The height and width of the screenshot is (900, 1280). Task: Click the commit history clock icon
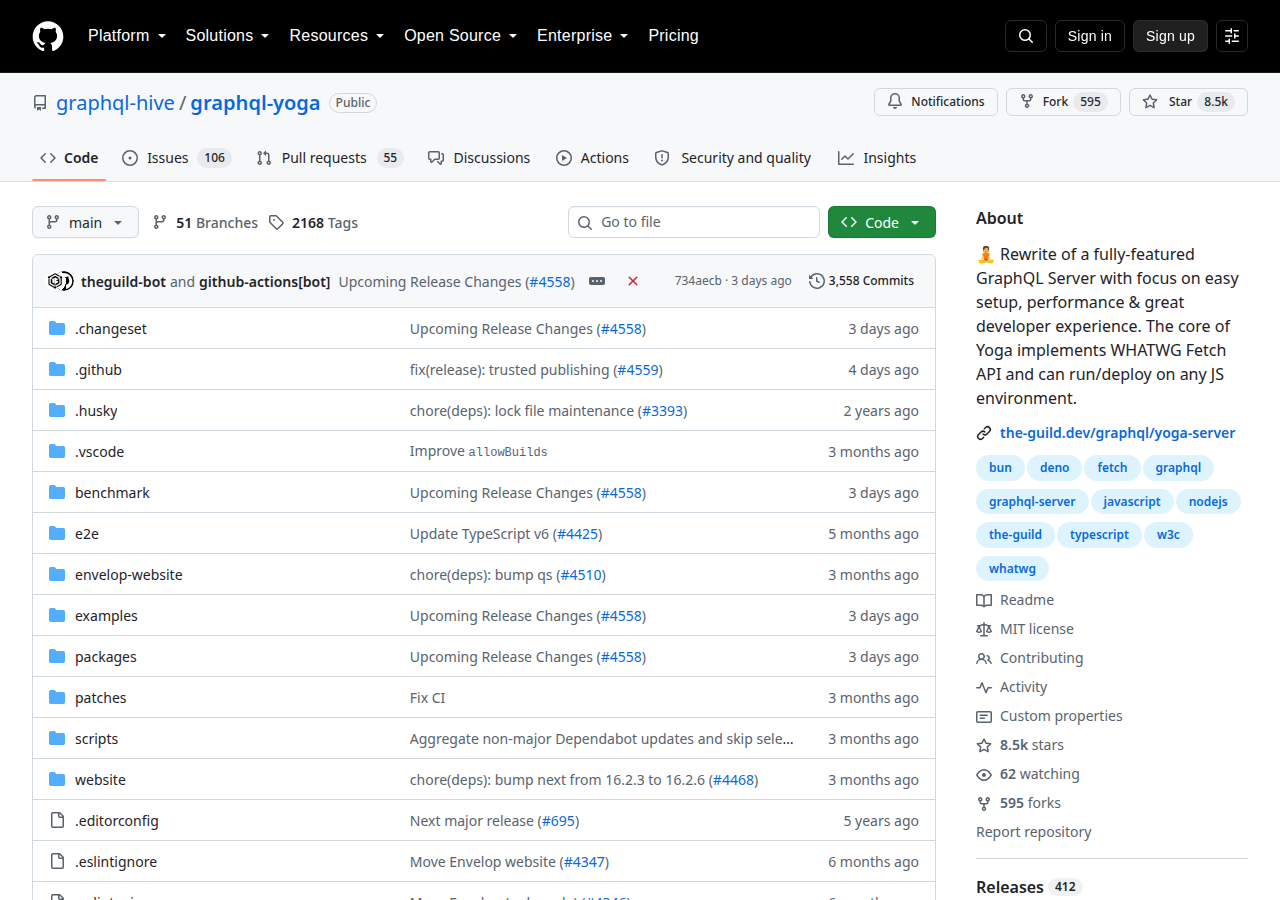(x=817, y=281)
